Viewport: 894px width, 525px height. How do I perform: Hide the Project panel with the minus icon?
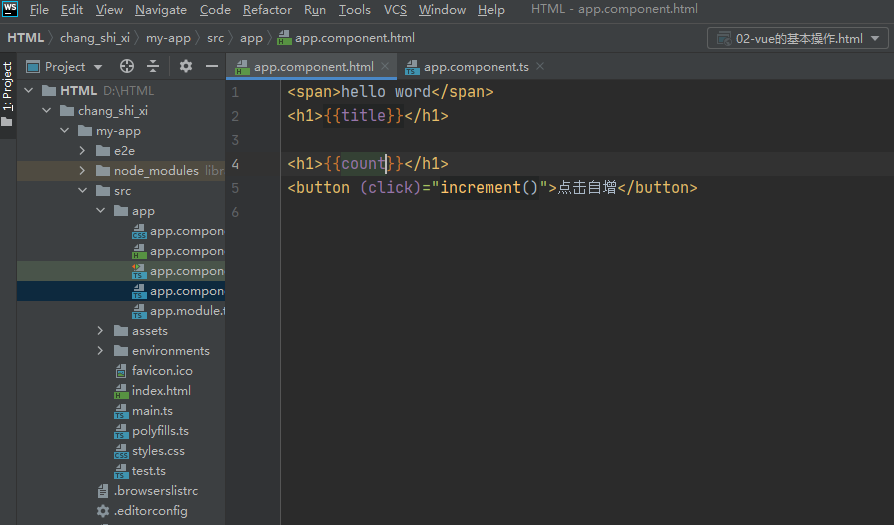(x=212, y=67)
